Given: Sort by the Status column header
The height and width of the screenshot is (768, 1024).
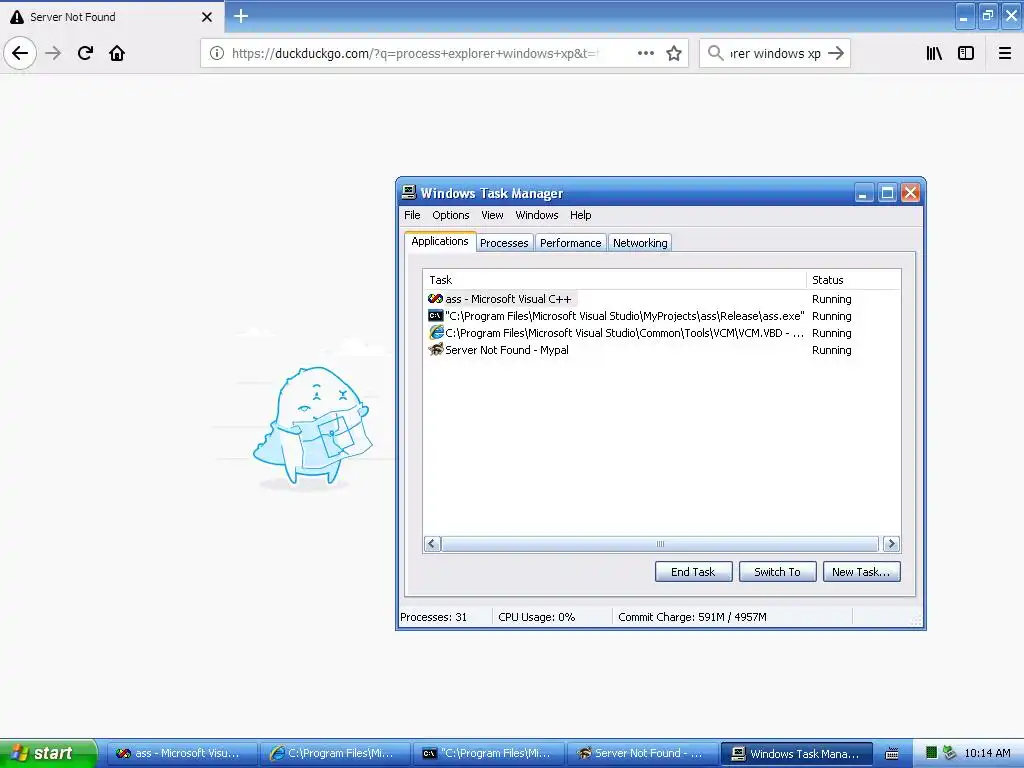Looking at the screenshot, I should (x=854, y=280).
